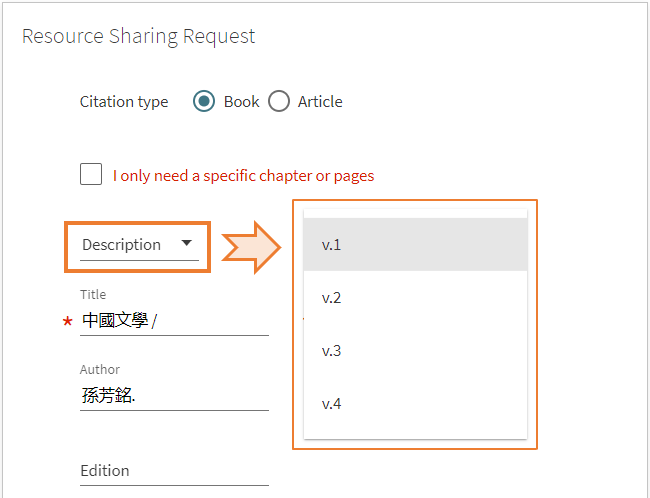Pick v.4 in the description options
The image size is (650, 498).
[x=415, y=403]
